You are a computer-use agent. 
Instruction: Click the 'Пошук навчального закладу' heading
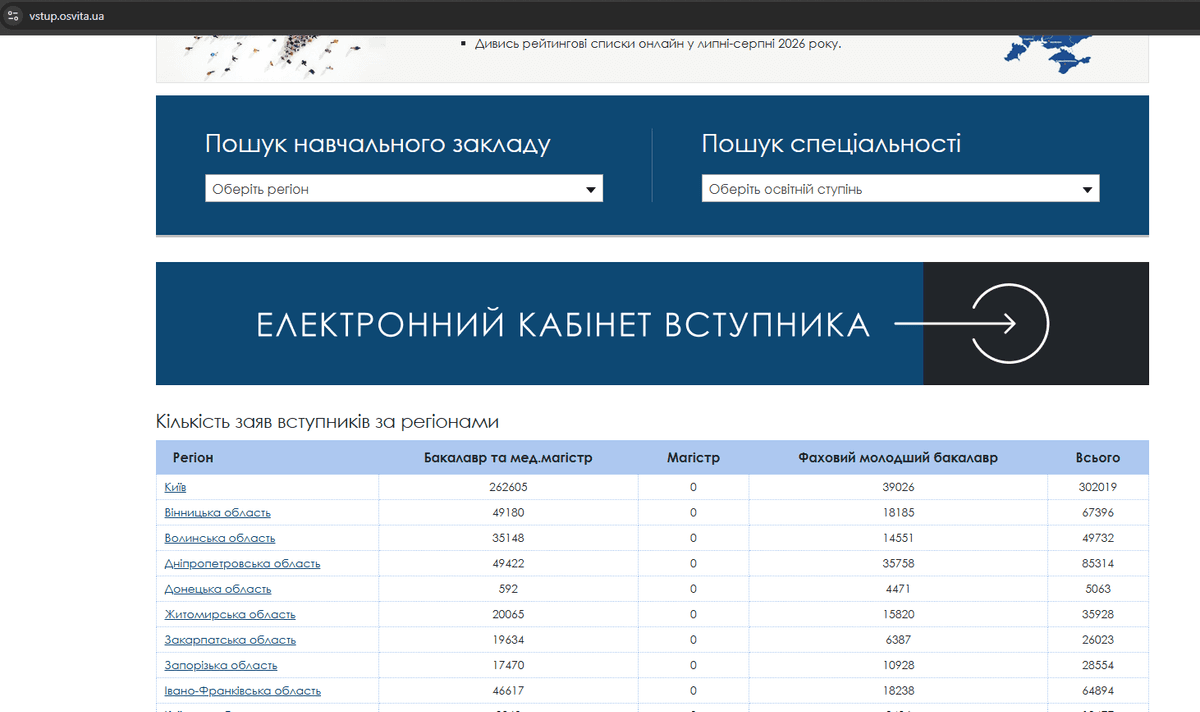coord(378,144)
